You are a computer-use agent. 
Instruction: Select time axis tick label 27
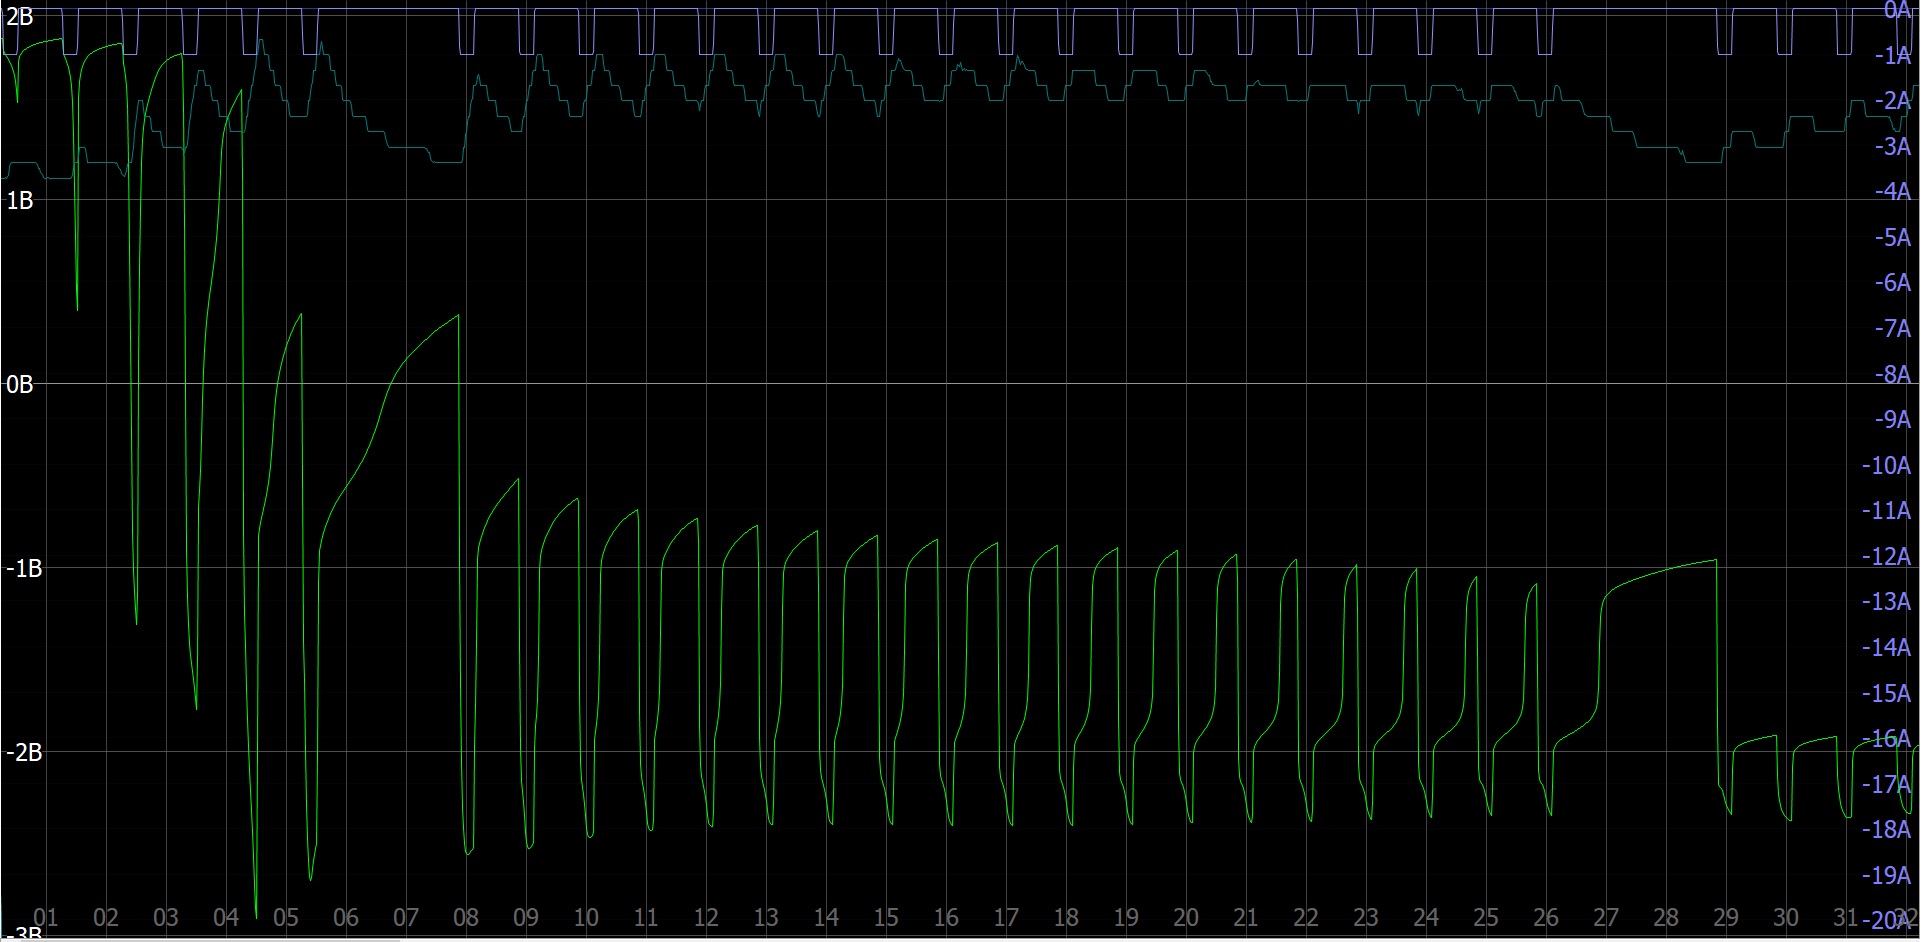click(1606, 918)
